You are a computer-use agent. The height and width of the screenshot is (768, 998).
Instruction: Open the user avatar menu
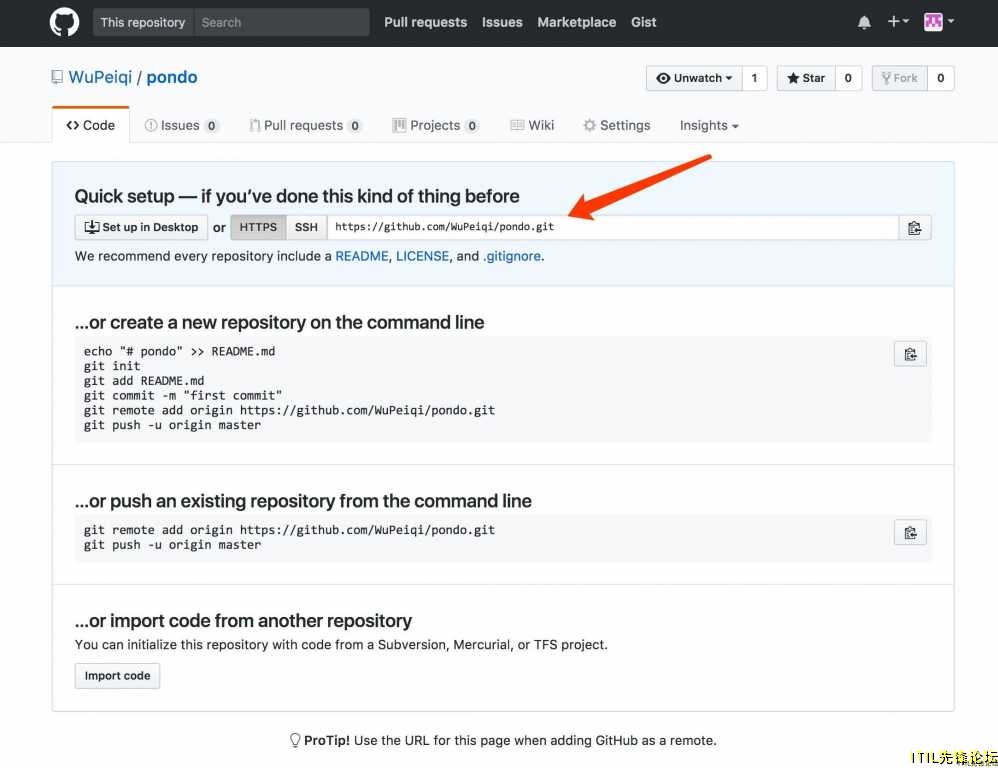coord(938,22)
